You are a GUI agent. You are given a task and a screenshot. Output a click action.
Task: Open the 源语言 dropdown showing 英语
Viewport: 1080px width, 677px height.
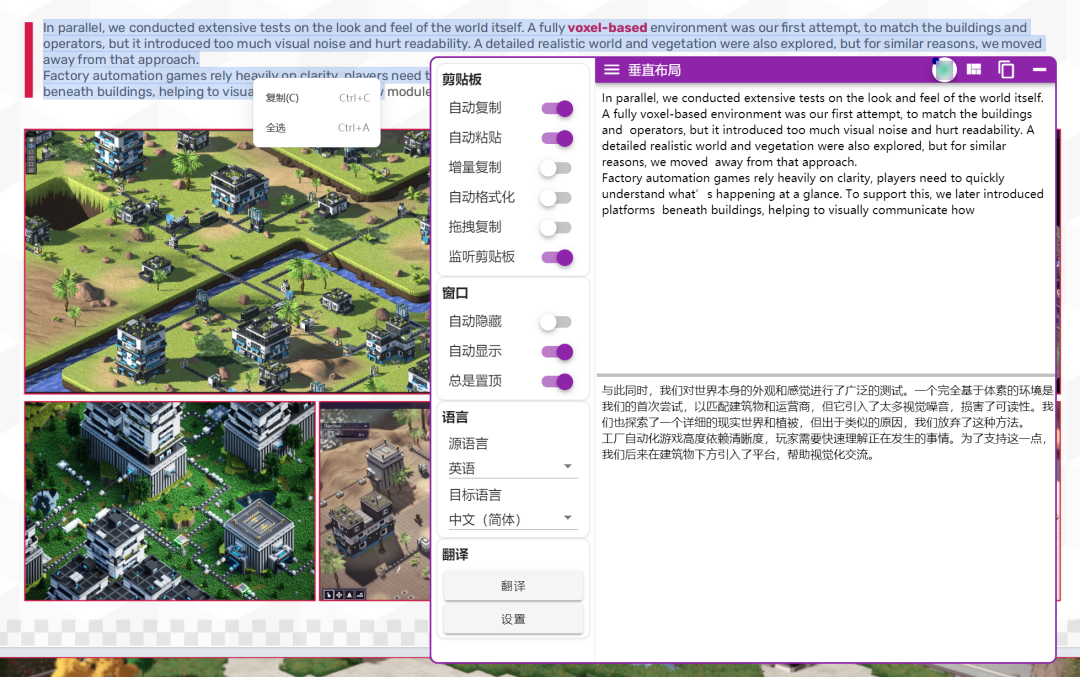[512, 468]
